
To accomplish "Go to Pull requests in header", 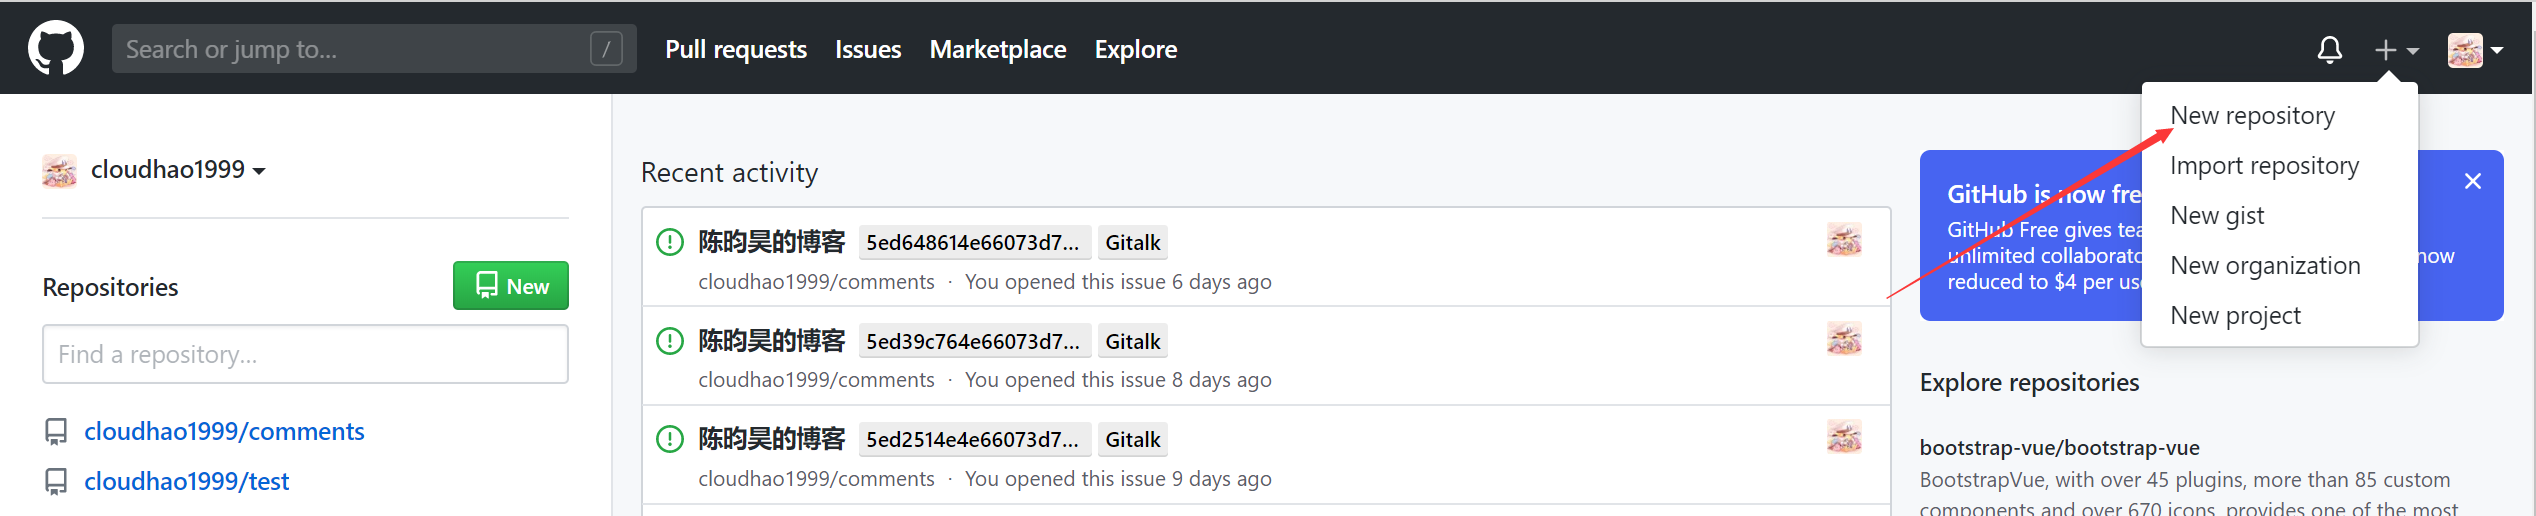I will [736, 49].
